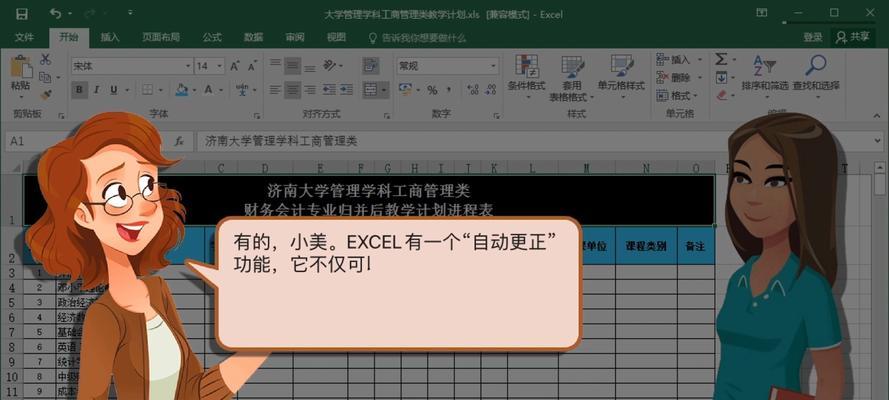
Task: Switch to the Data (数据) tab
Action: tap(253, 37)
